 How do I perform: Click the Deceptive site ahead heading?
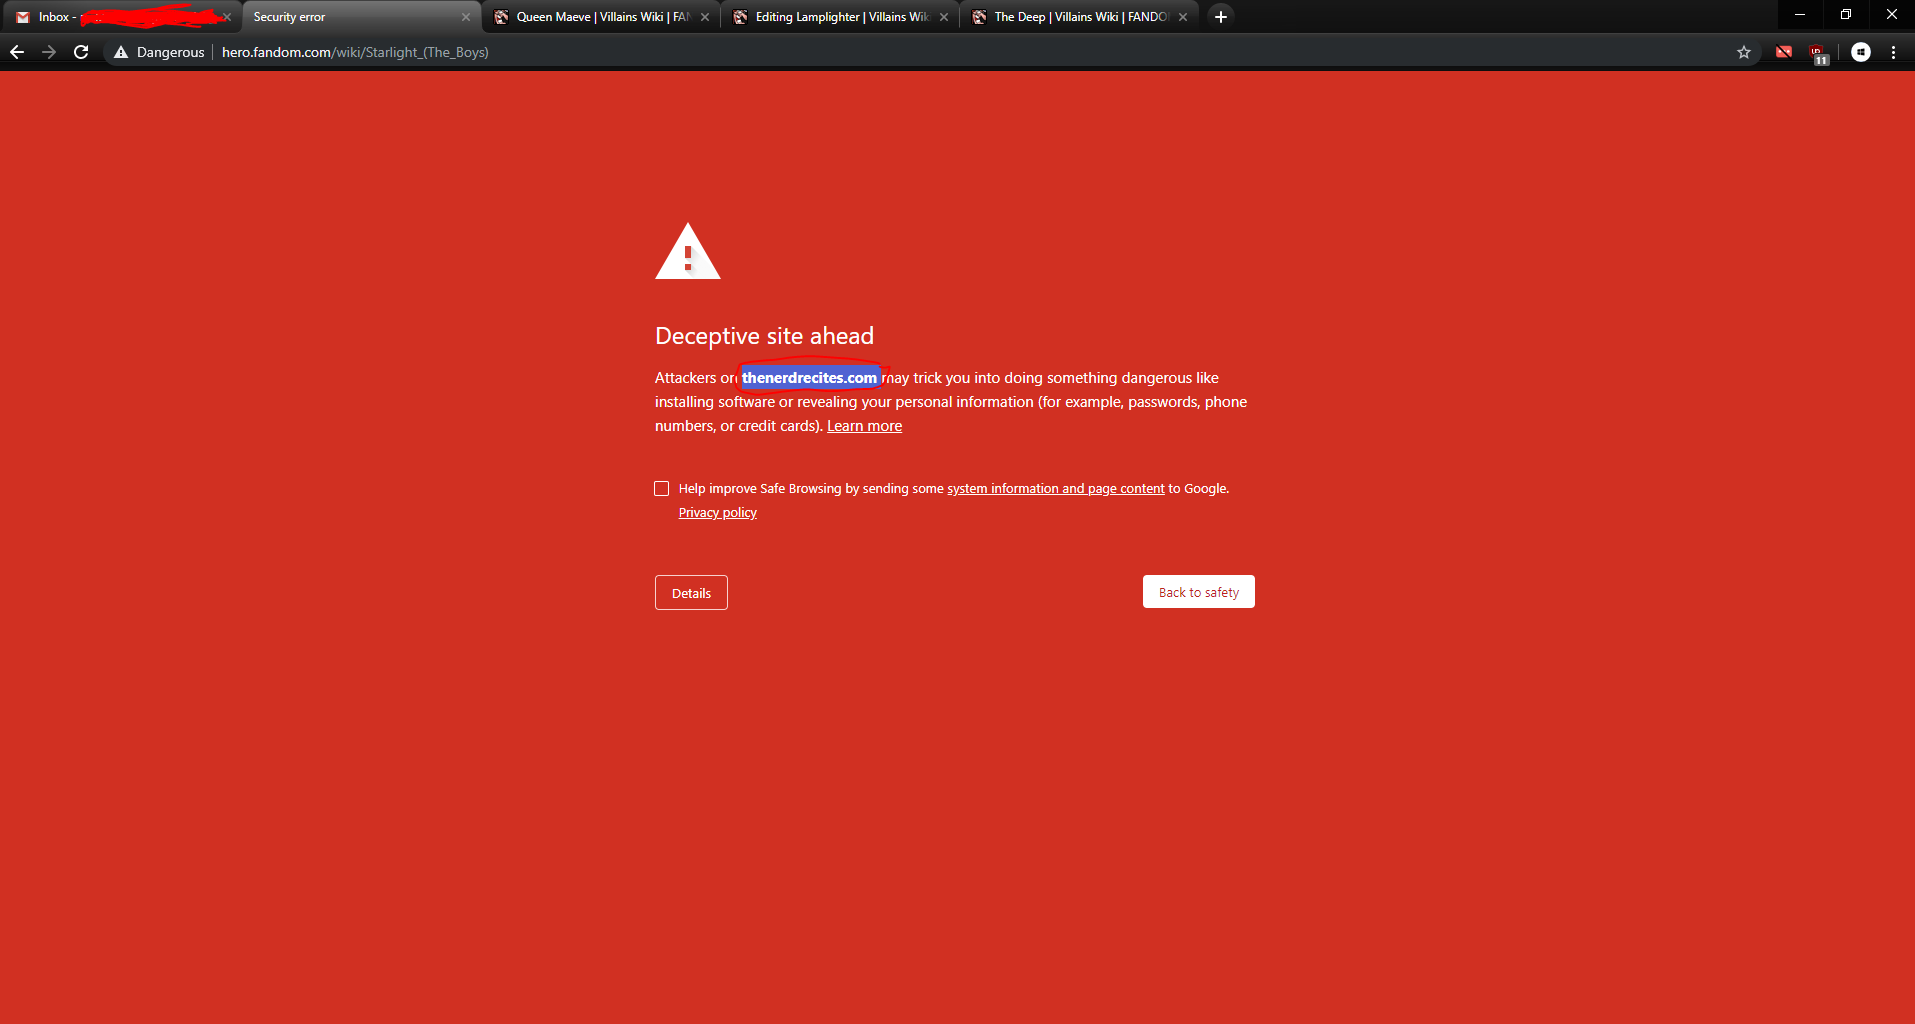coord(764,336)
